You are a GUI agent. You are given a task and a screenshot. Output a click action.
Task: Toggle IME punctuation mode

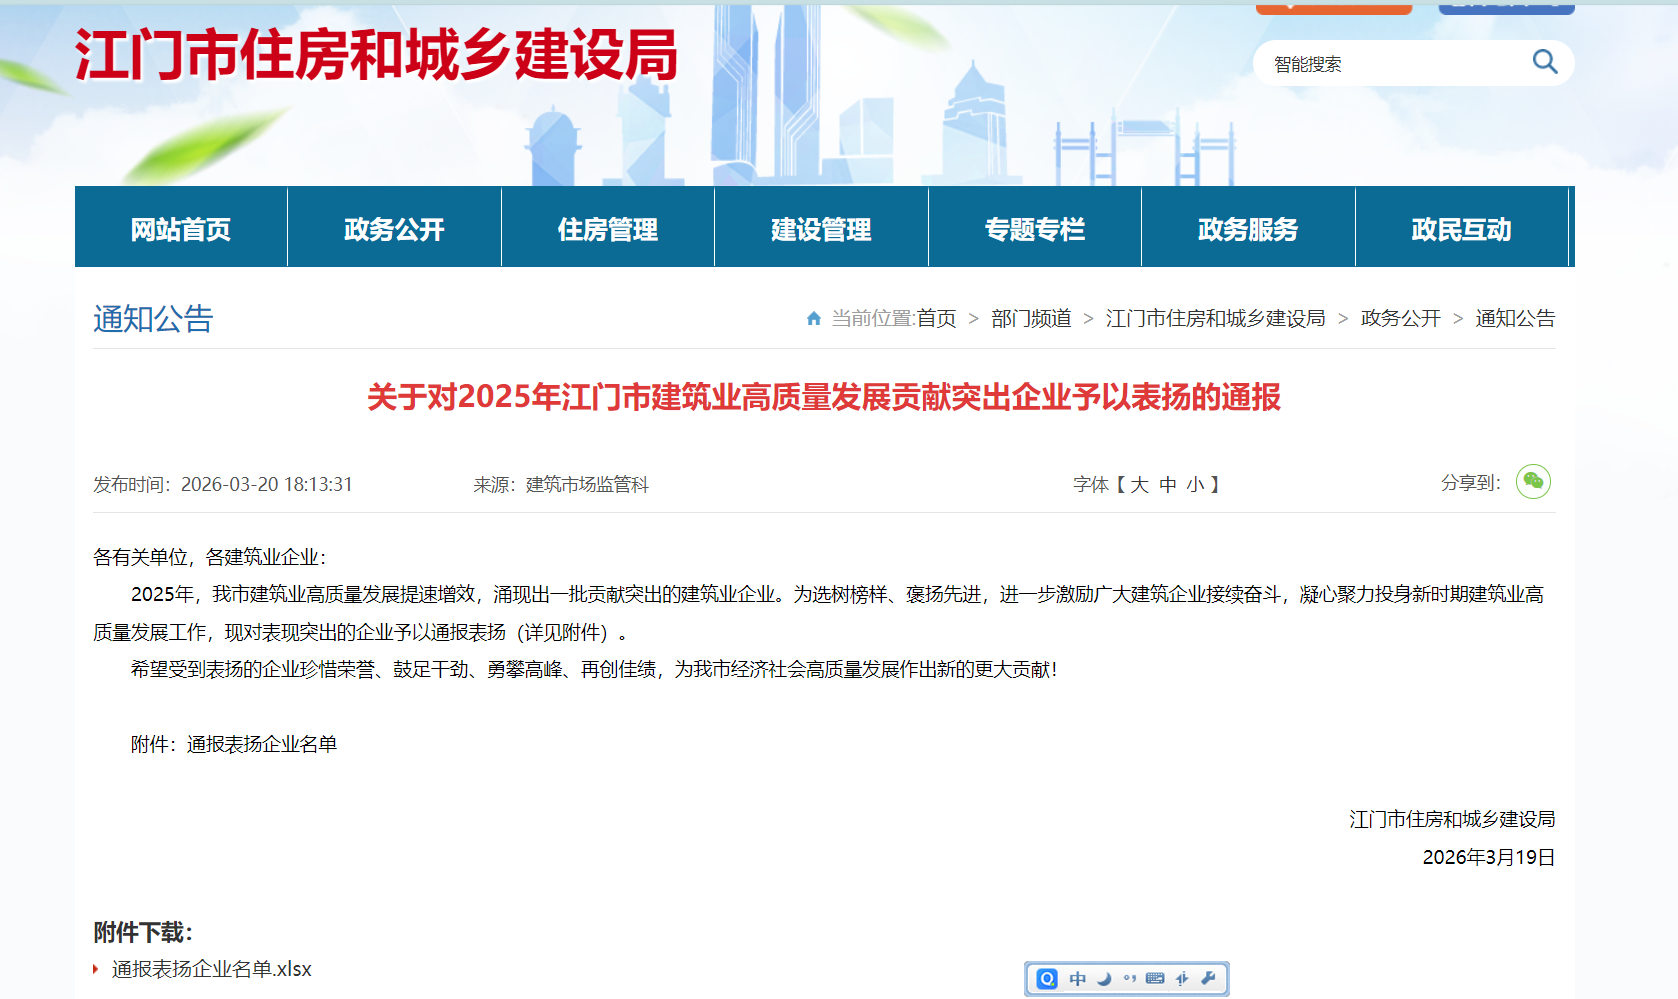pos(1129,979)
